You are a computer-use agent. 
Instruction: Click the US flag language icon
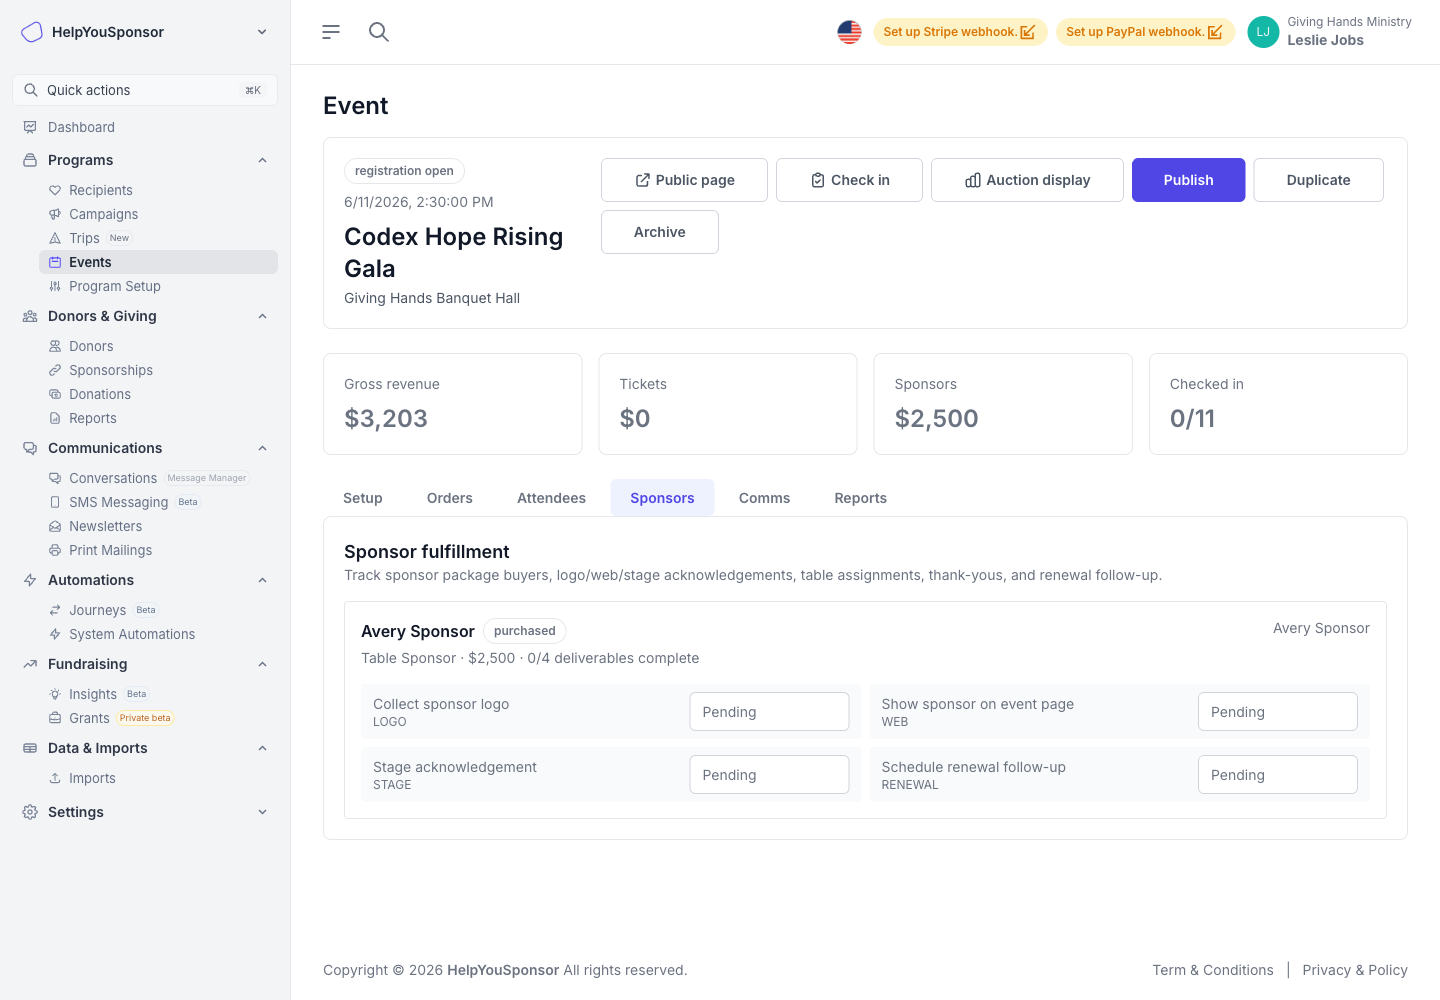tap(849, 32)
